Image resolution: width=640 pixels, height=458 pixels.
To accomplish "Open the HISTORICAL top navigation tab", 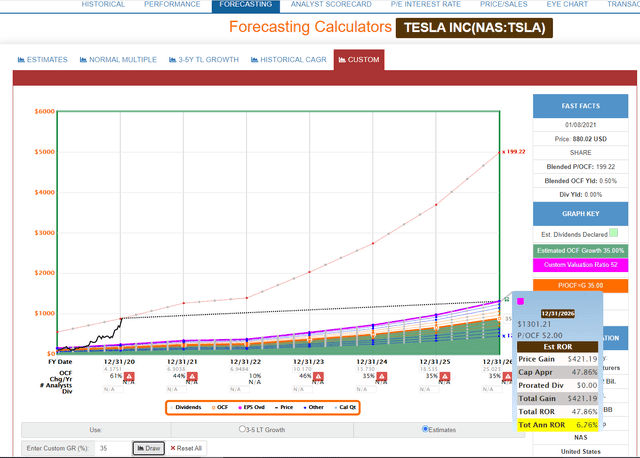I will pyautogui.click(x=103, y=4).
